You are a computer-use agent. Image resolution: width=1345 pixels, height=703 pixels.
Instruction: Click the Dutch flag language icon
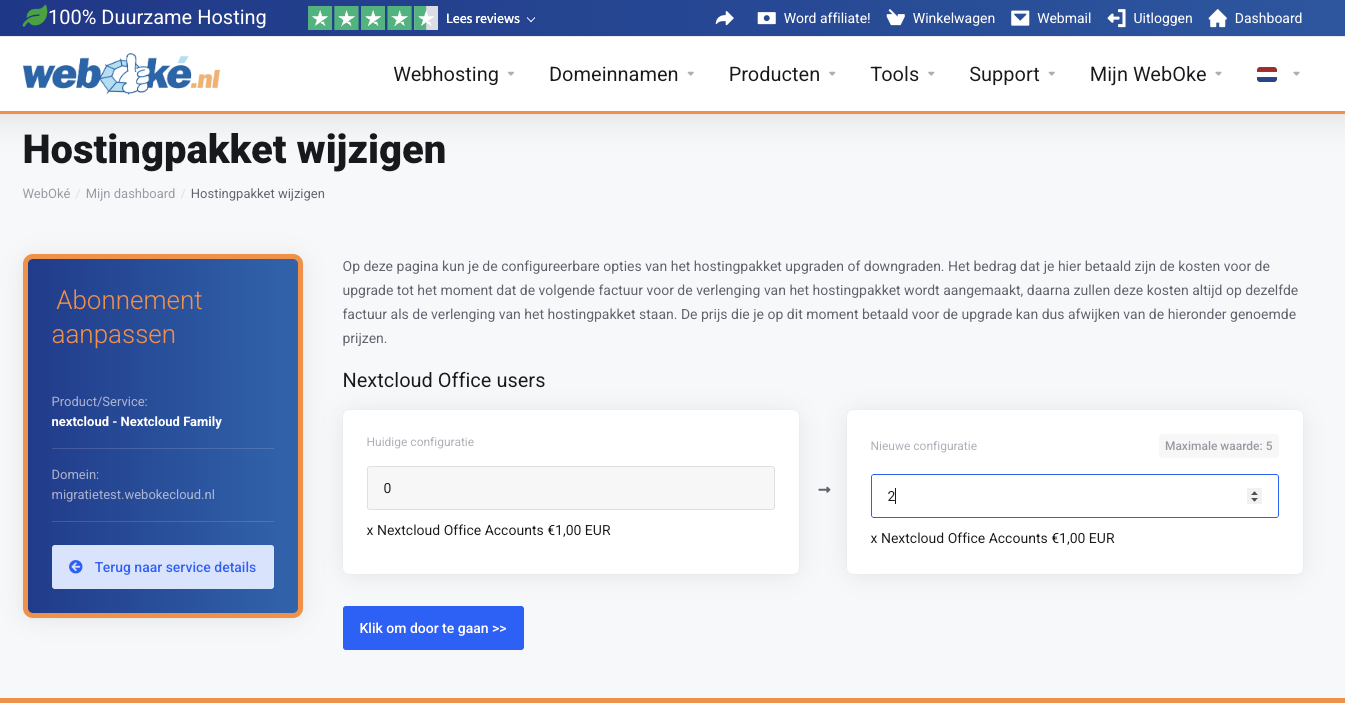pos(1267,74)
